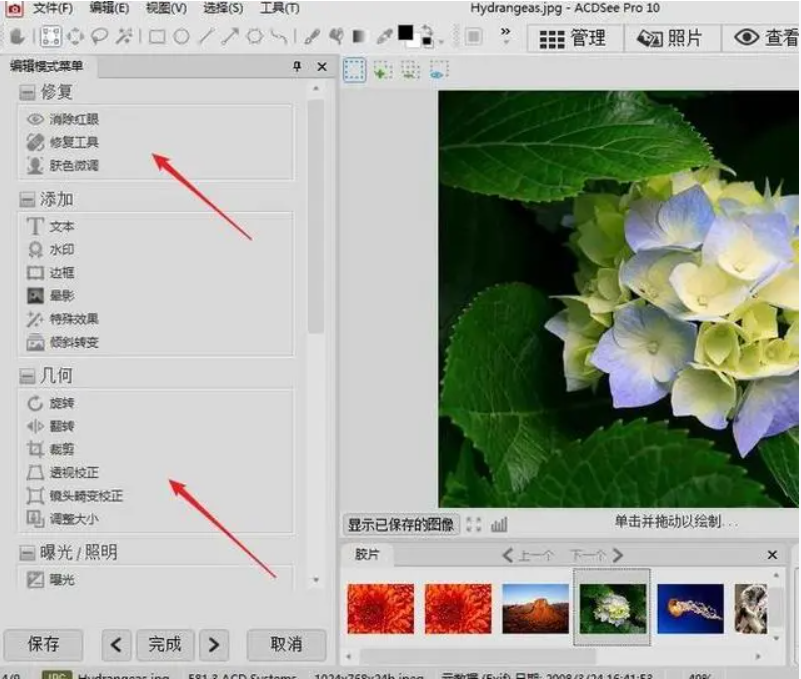Open the 晕影 tool
The height and width of the screenshot is (679, 801).
tap(51, 295)
